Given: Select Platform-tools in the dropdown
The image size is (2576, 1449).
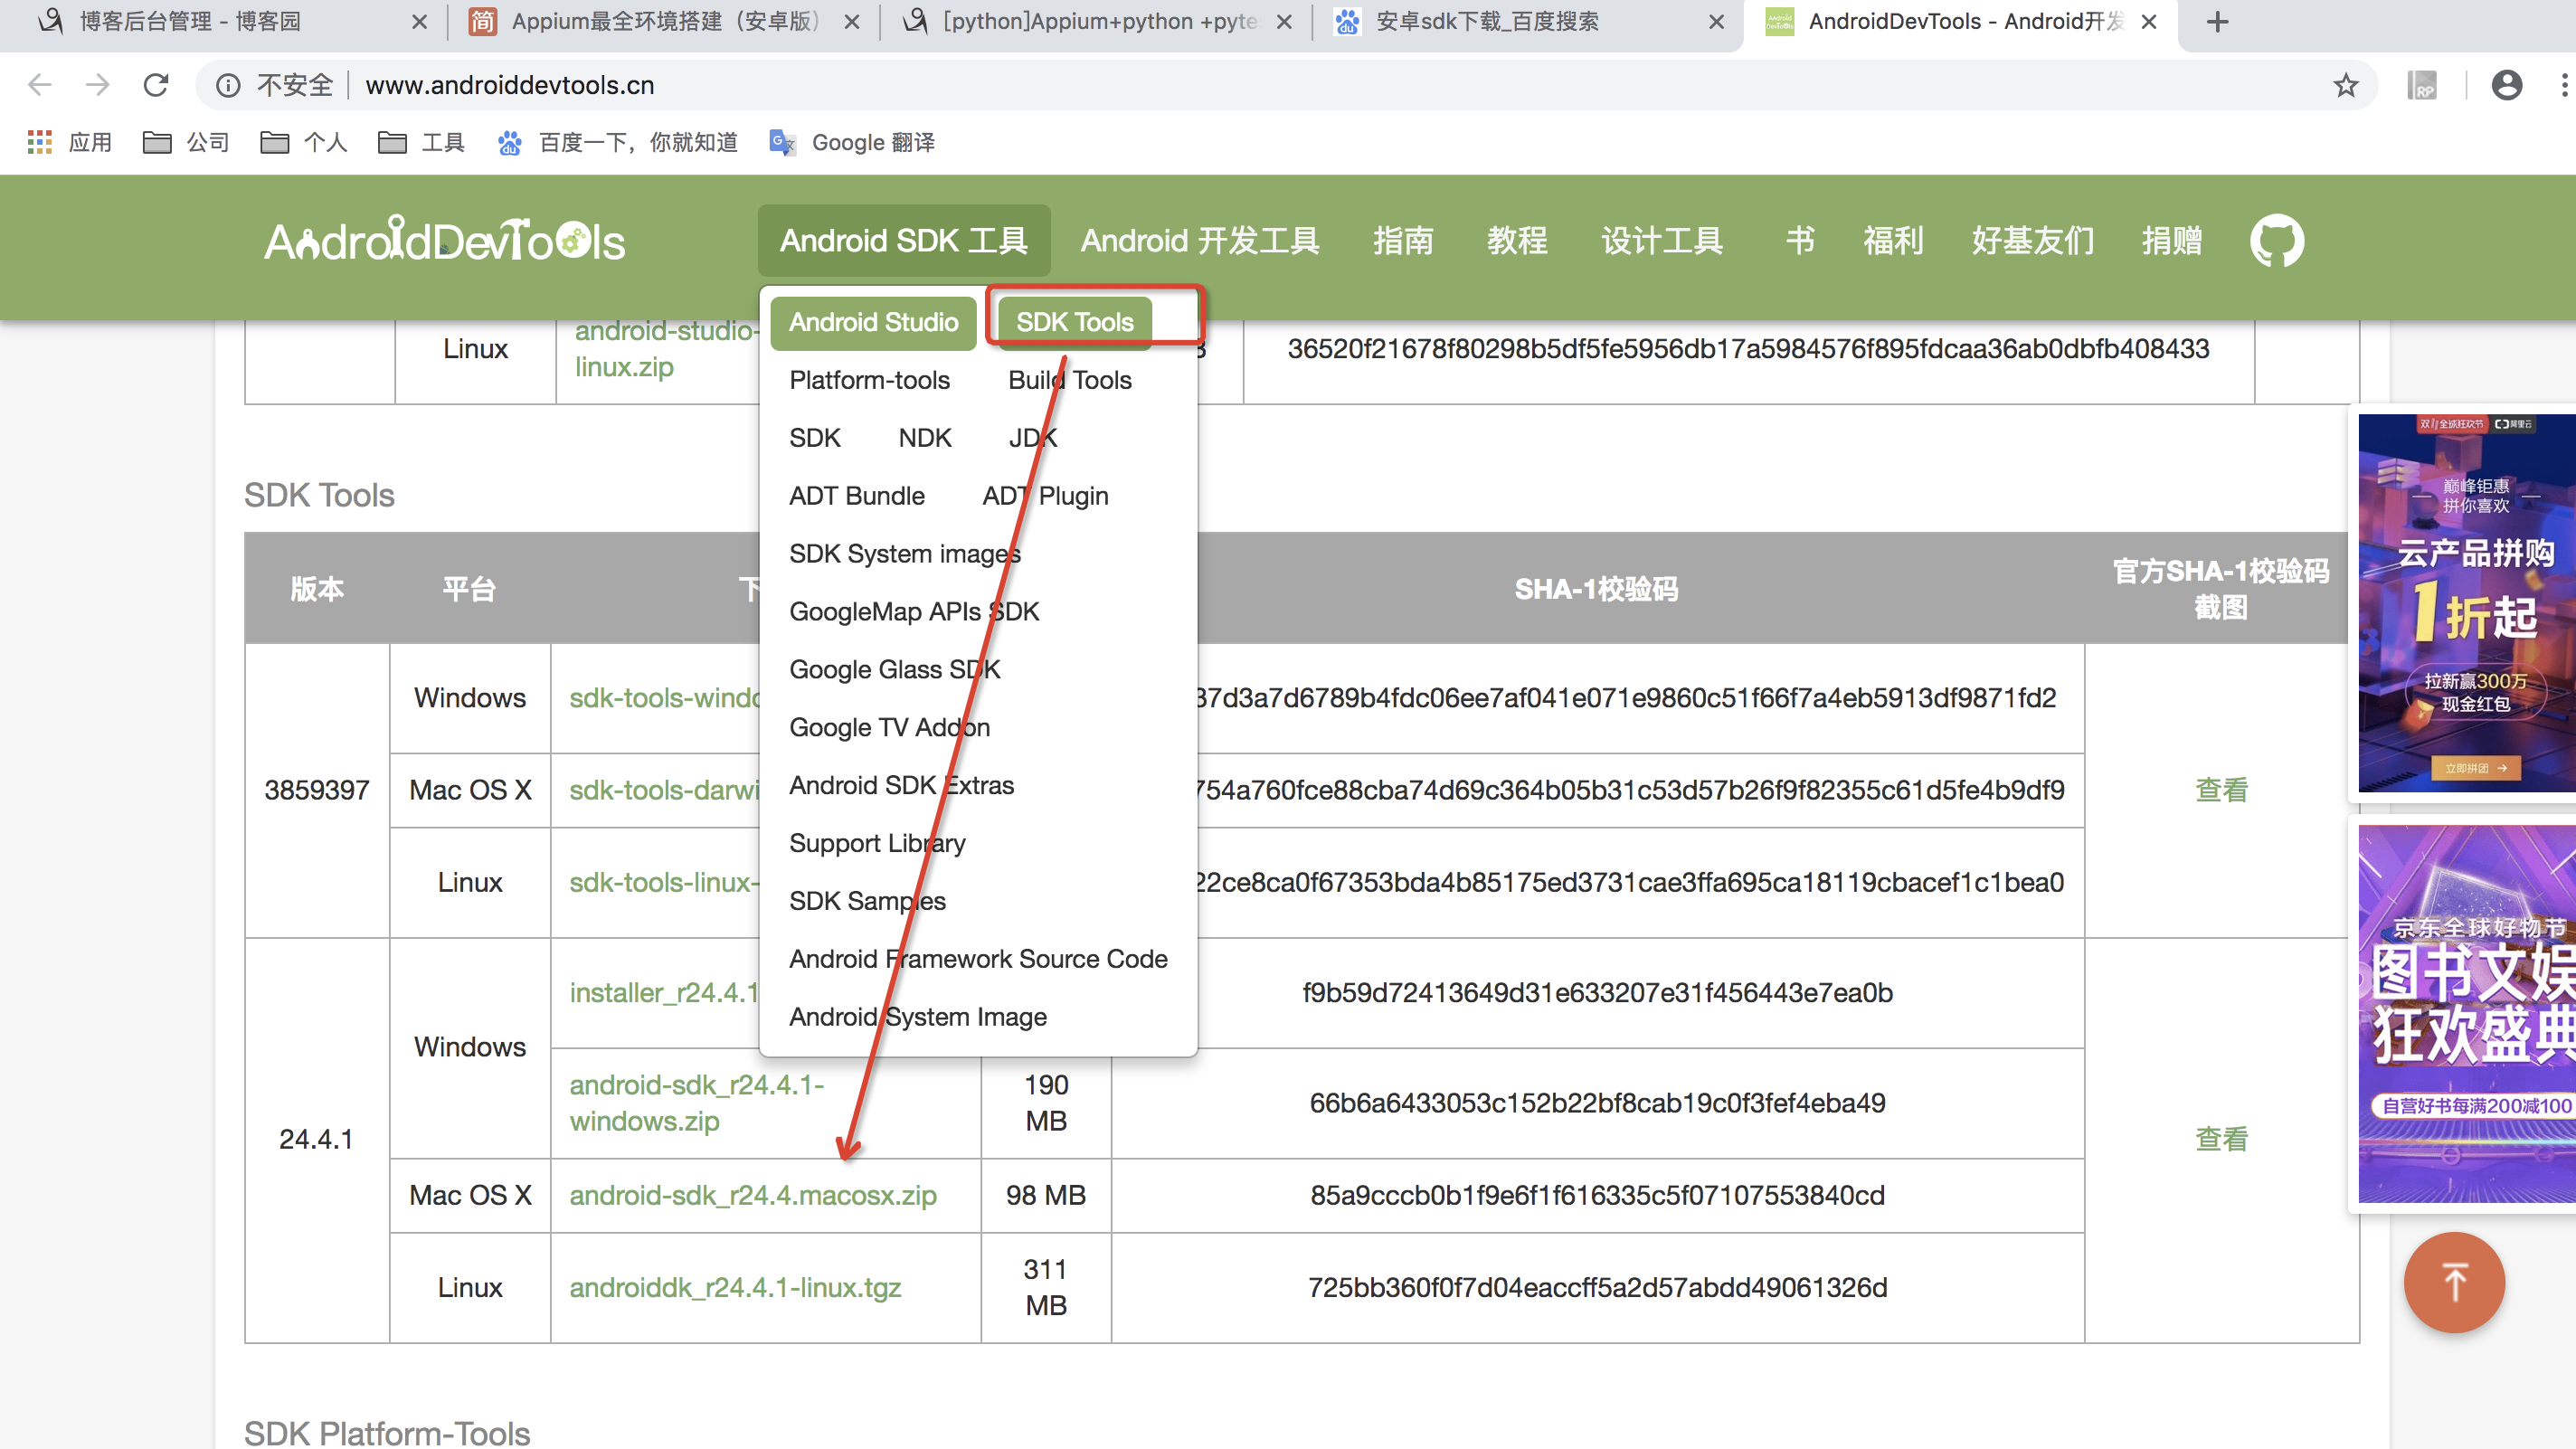Looking at the screenshot, I should (x=869, y=380).
